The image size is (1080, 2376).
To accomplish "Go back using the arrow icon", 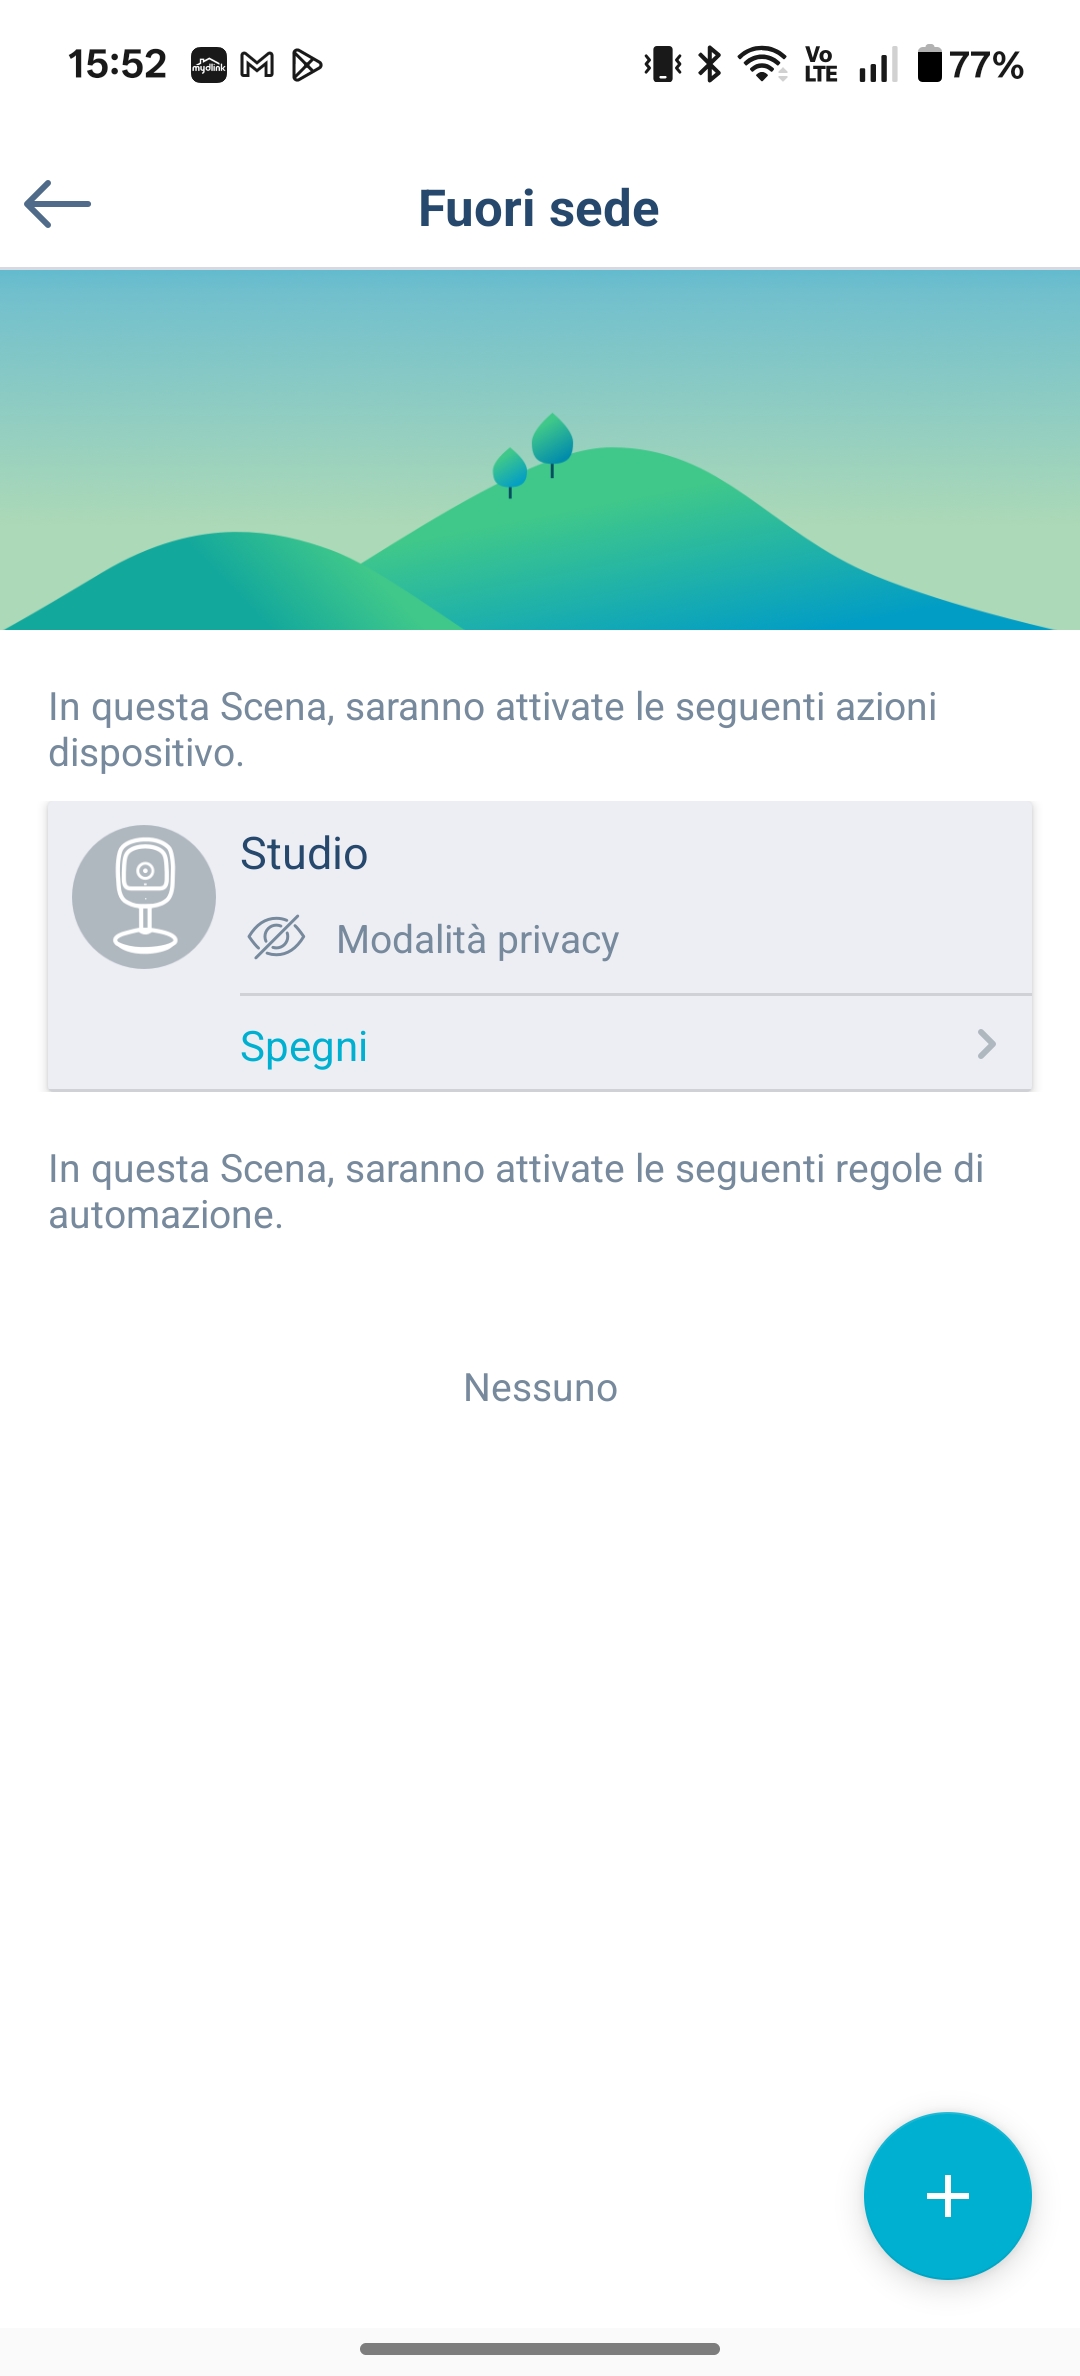I will [57, 204].
